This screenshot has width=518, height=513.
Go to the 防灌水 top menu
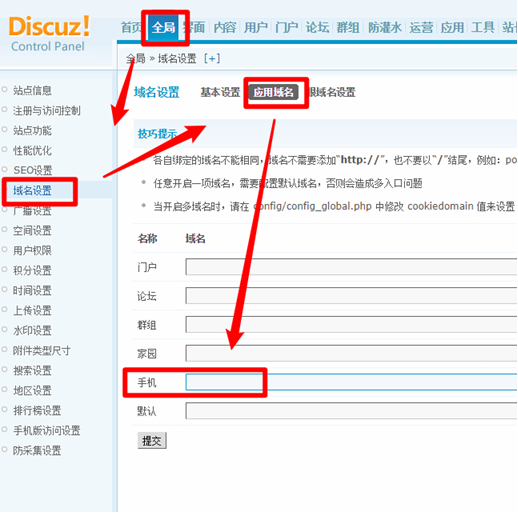[385, 28]
